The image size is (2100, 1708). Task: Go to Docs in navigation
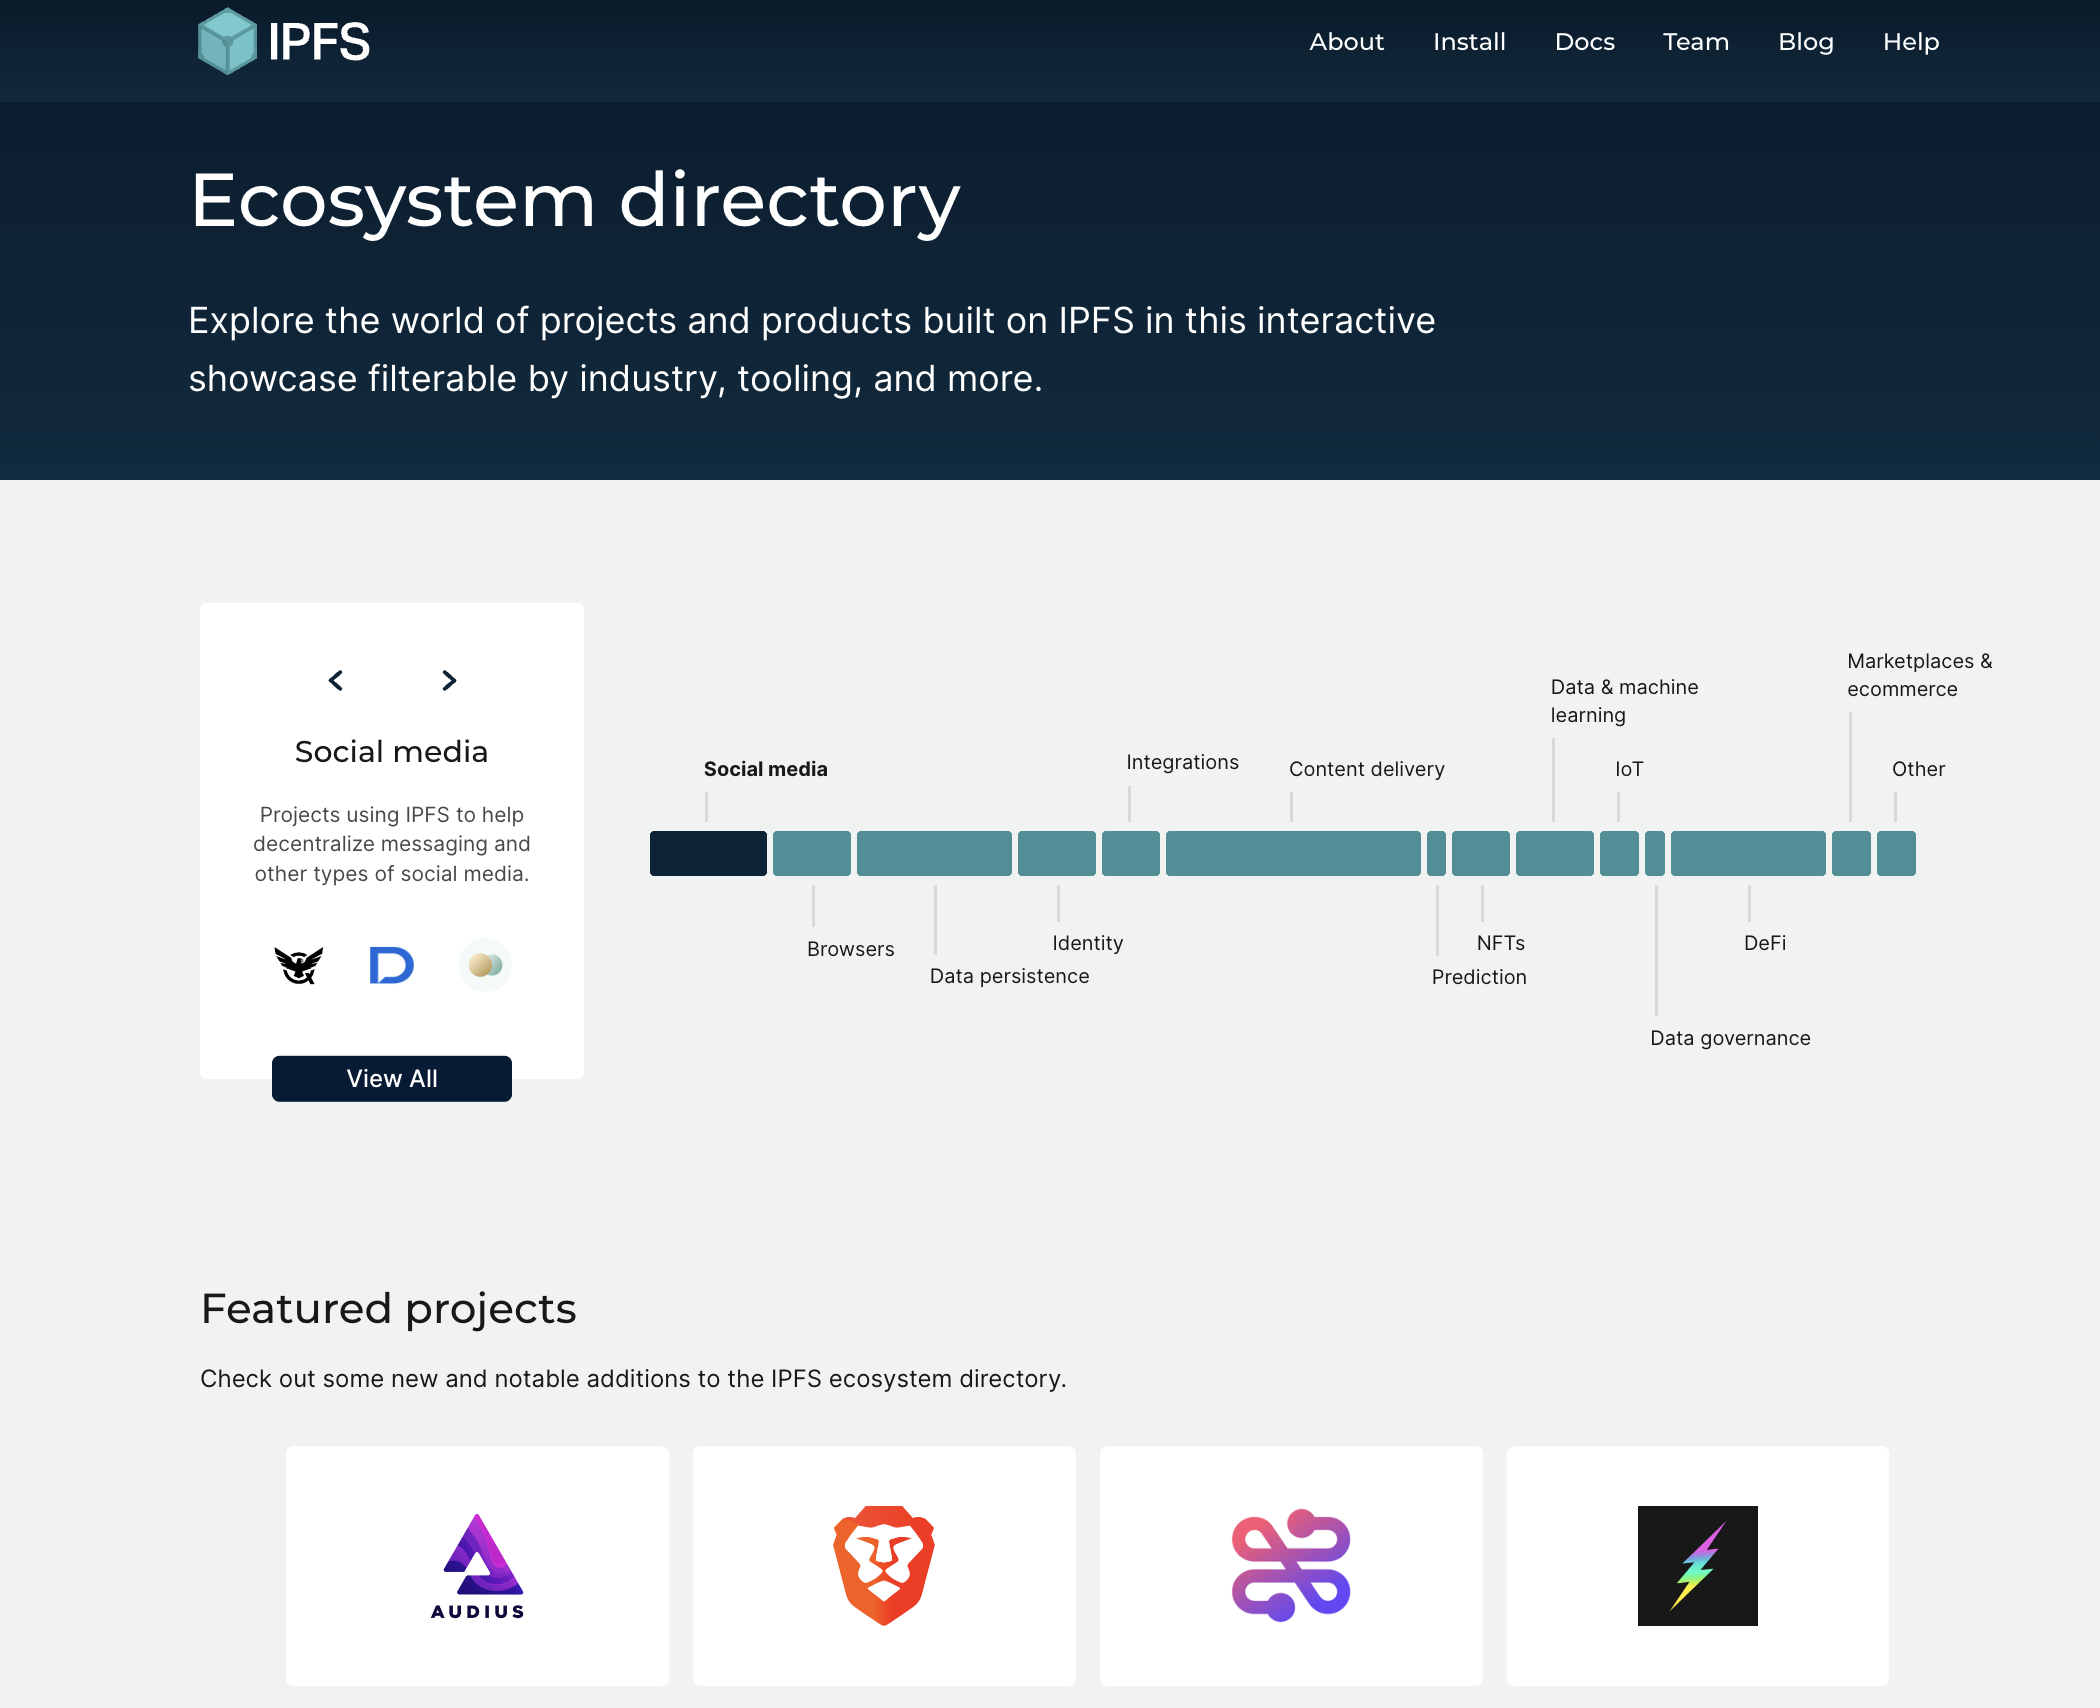pyautogui.click(x=1585, y=42)
